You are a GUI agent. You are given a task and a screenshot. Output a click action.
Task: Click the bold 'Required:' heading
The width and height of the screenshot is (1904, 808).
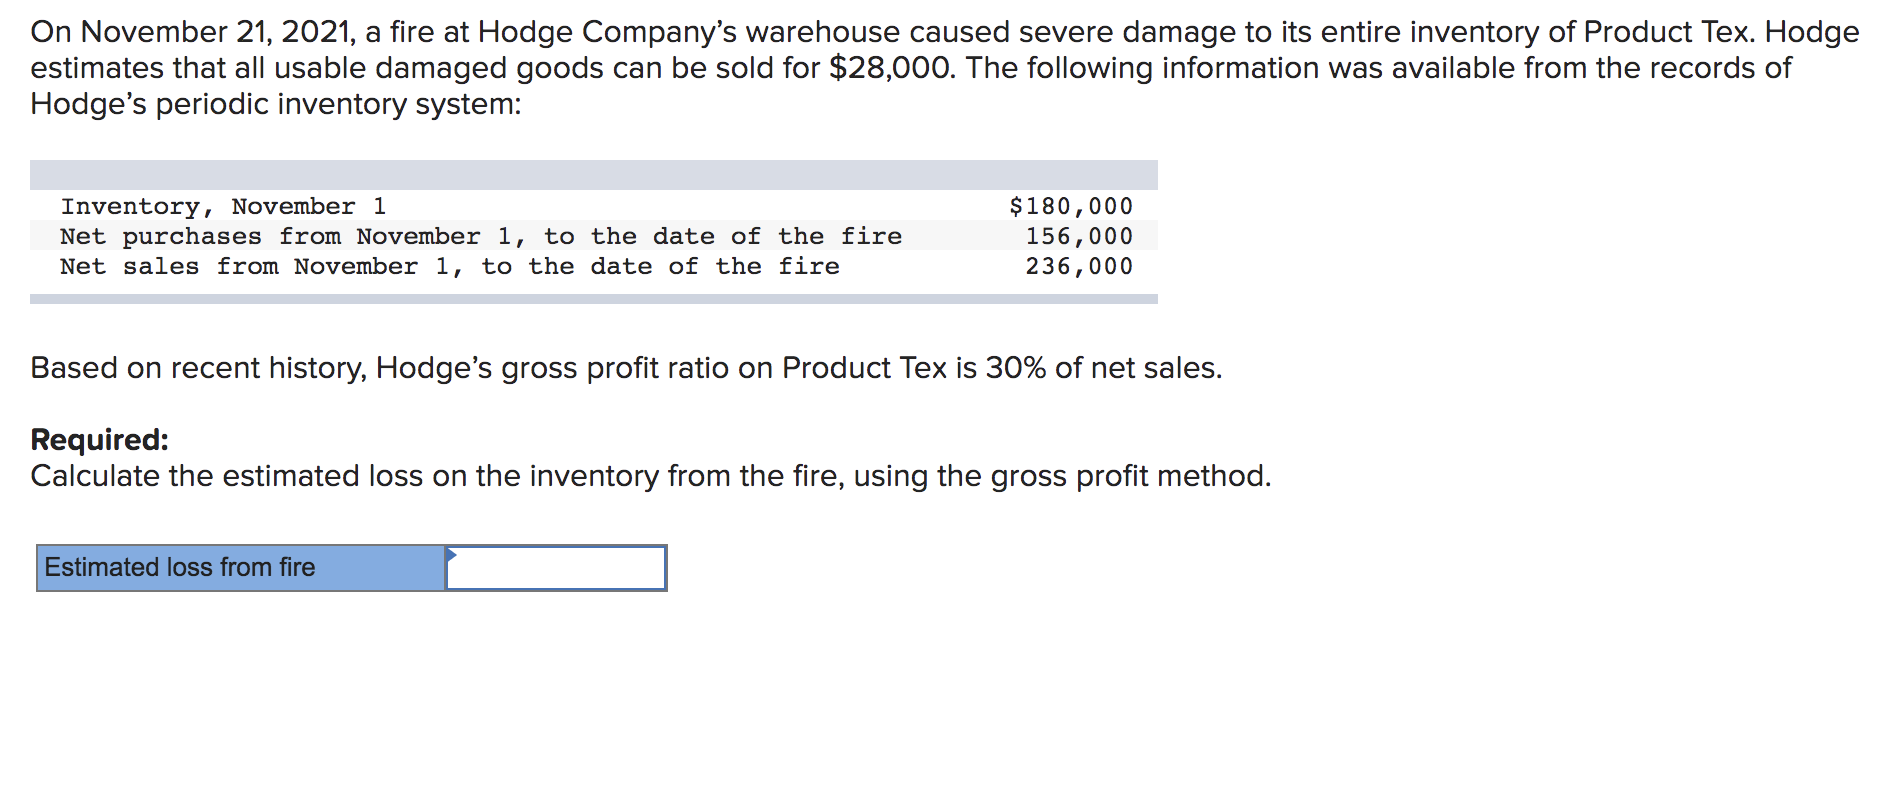[x=100, y=439]
